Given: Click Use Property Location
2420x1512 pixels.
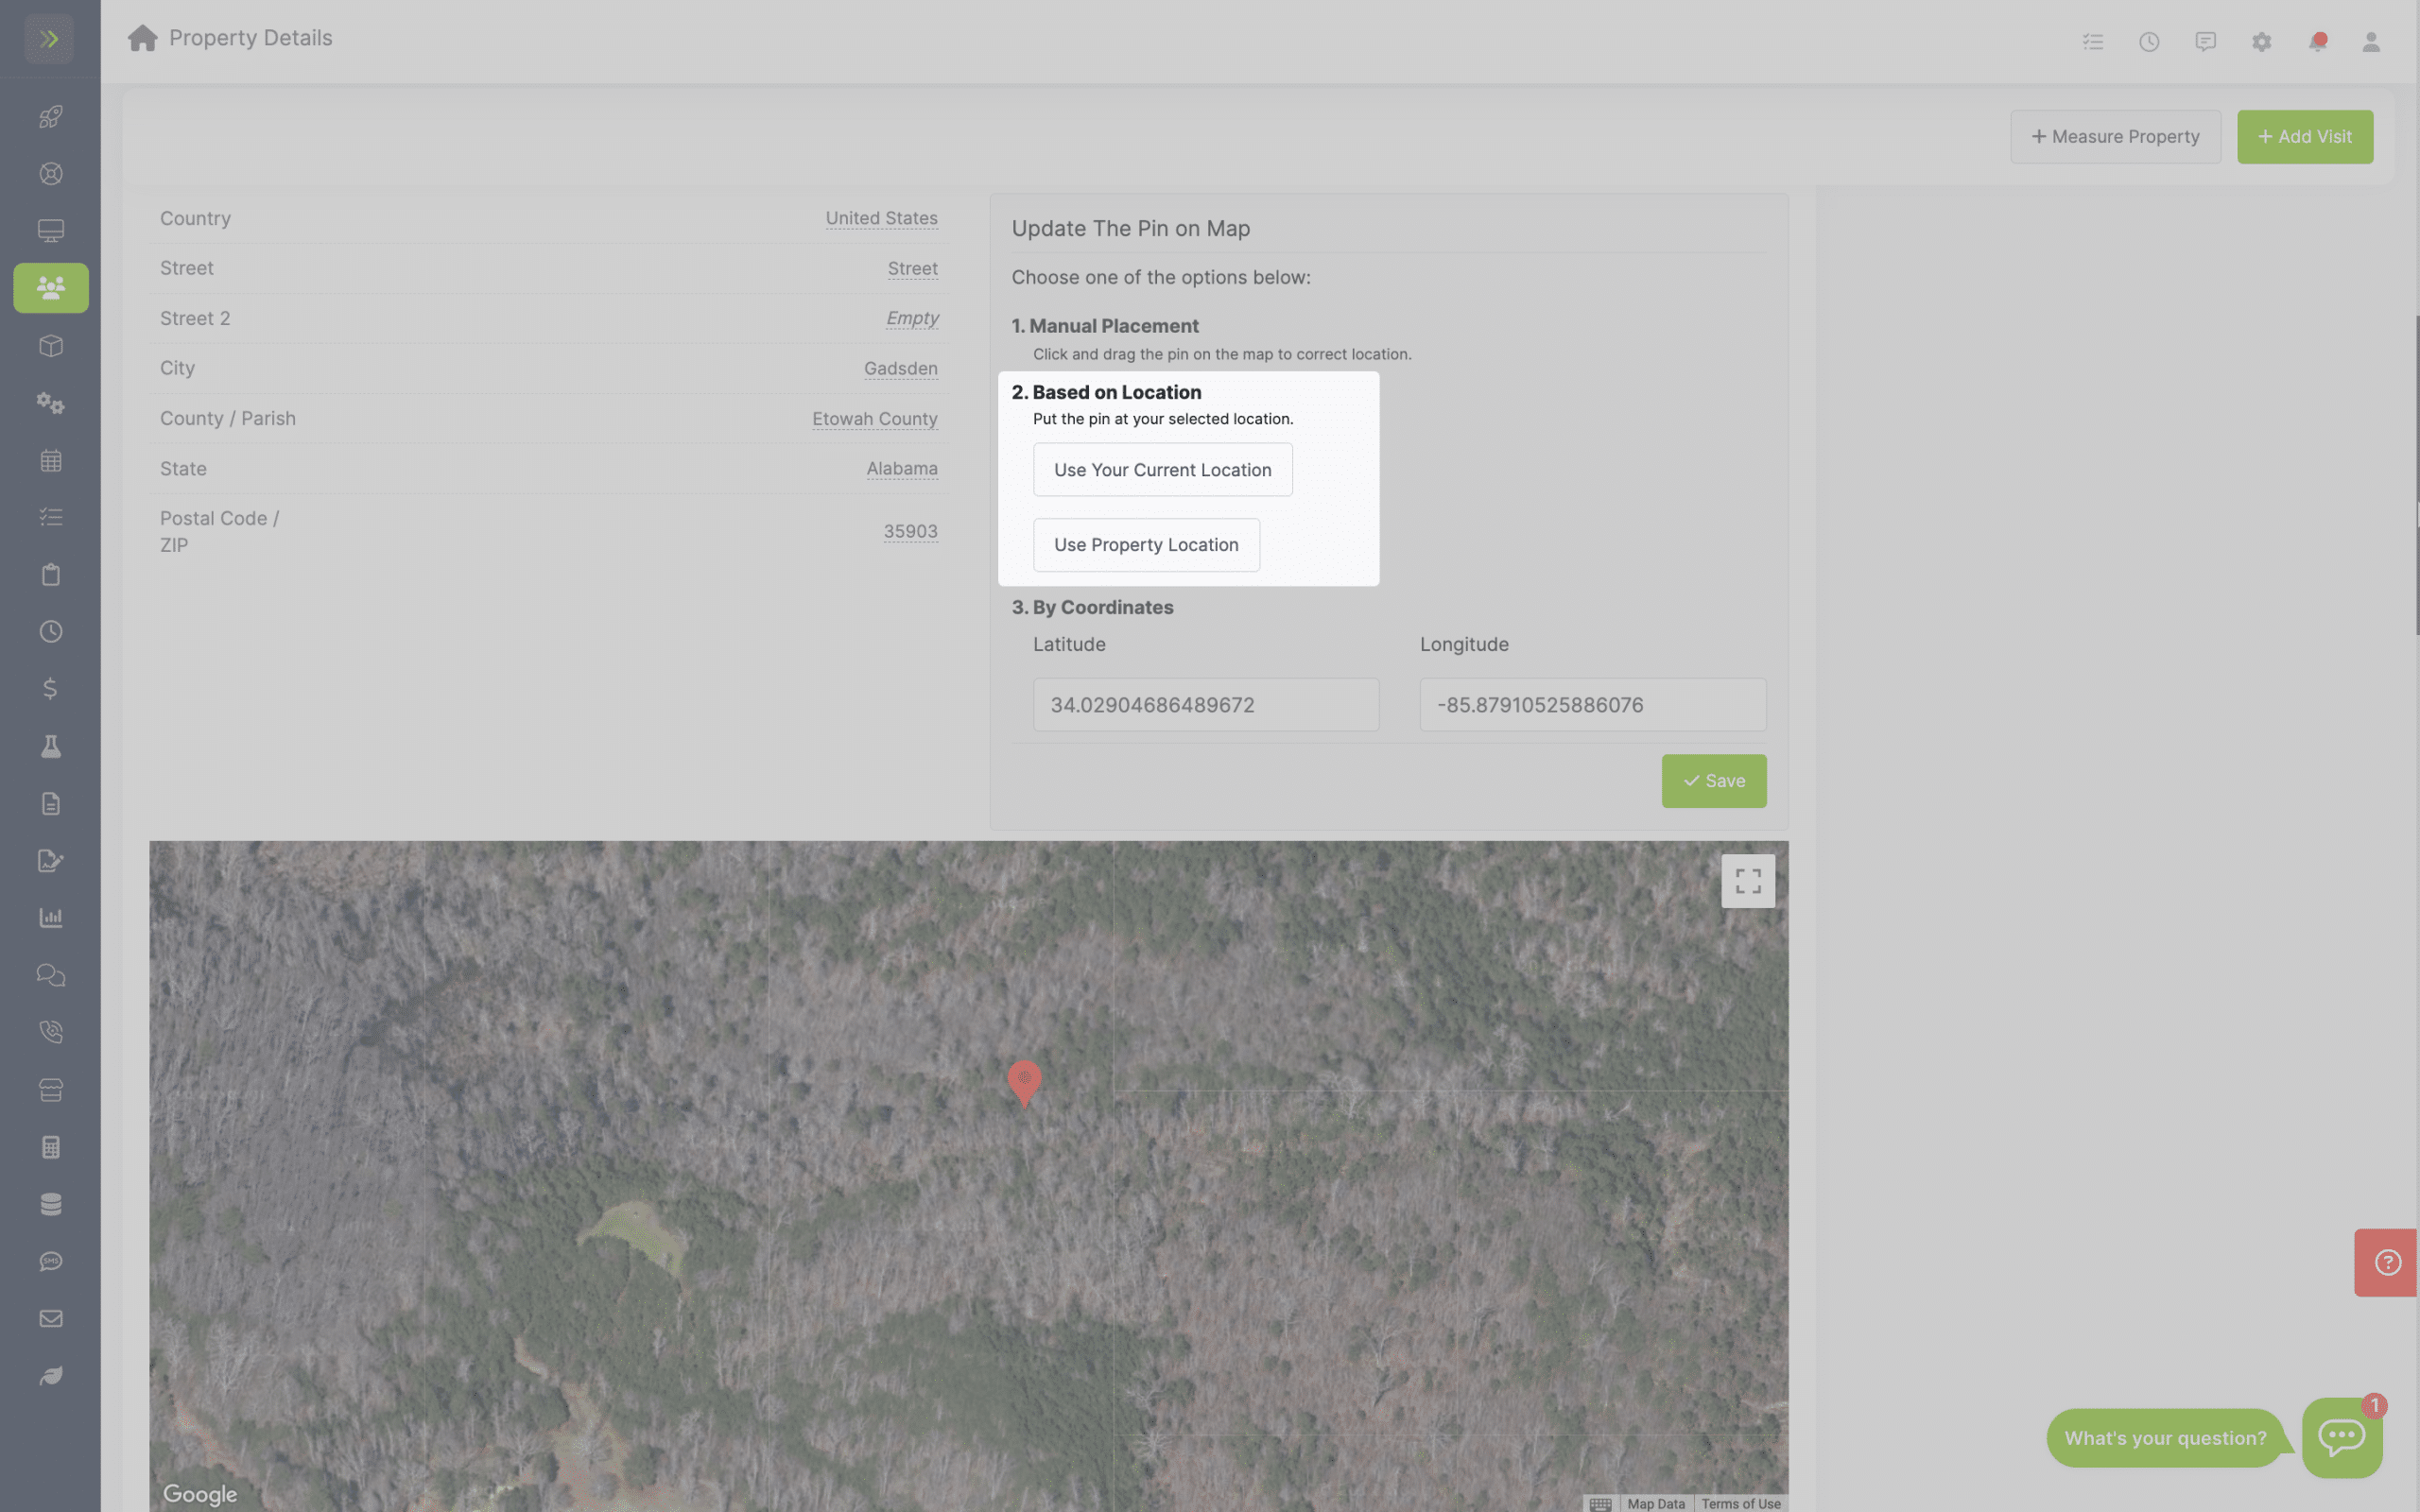Looking at the screenshot, I should pos(1146,545).
